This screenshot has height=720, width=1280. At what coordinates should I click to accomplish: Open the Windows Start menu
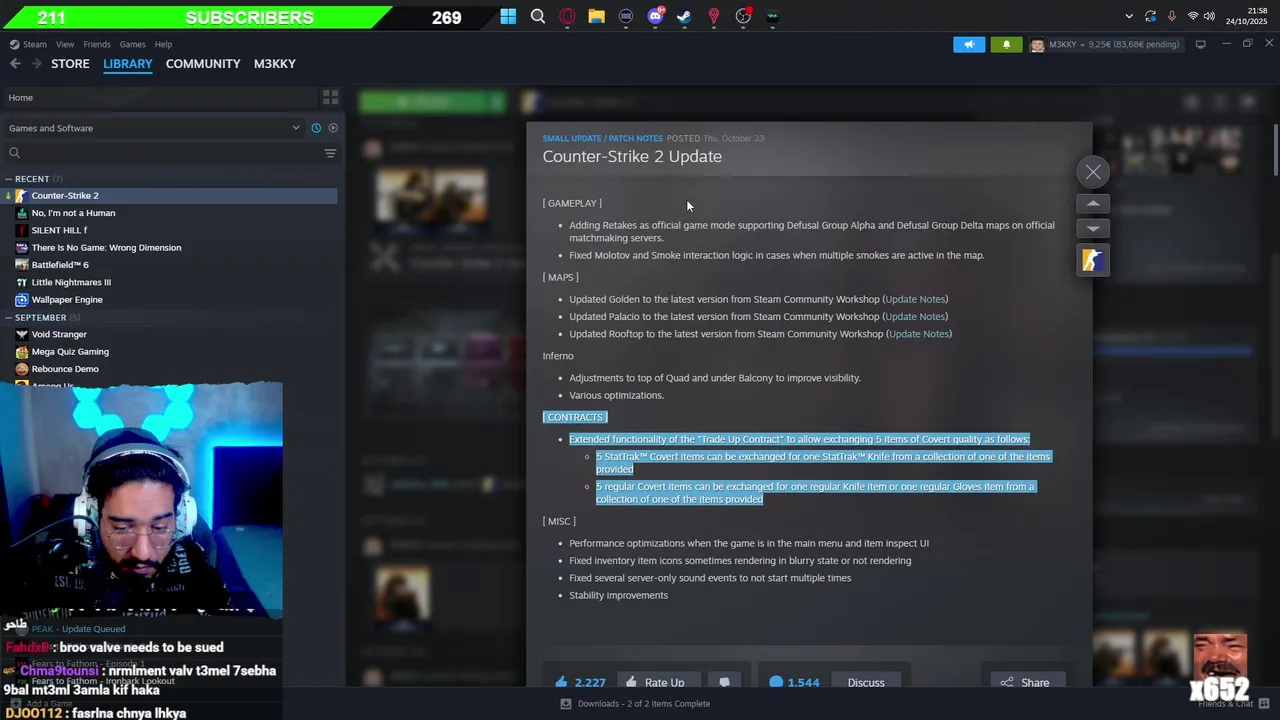tap(508, 16)
